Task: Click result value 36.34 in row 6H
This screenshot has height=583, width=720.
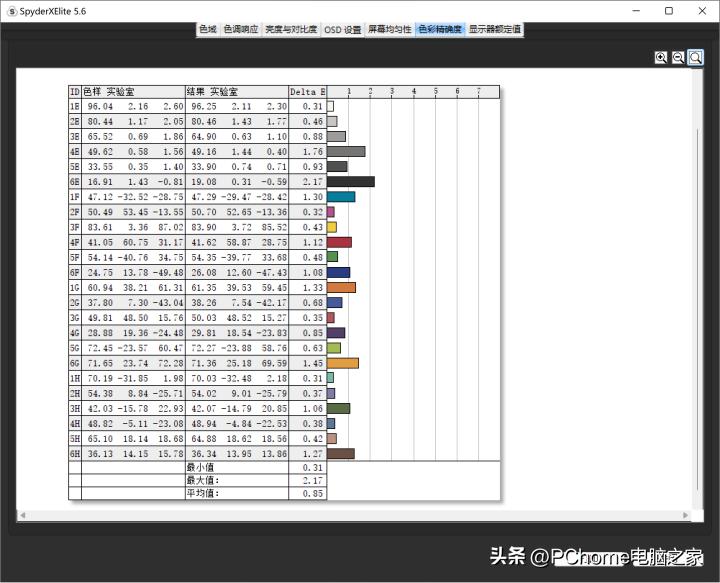Action: [204, 454]
